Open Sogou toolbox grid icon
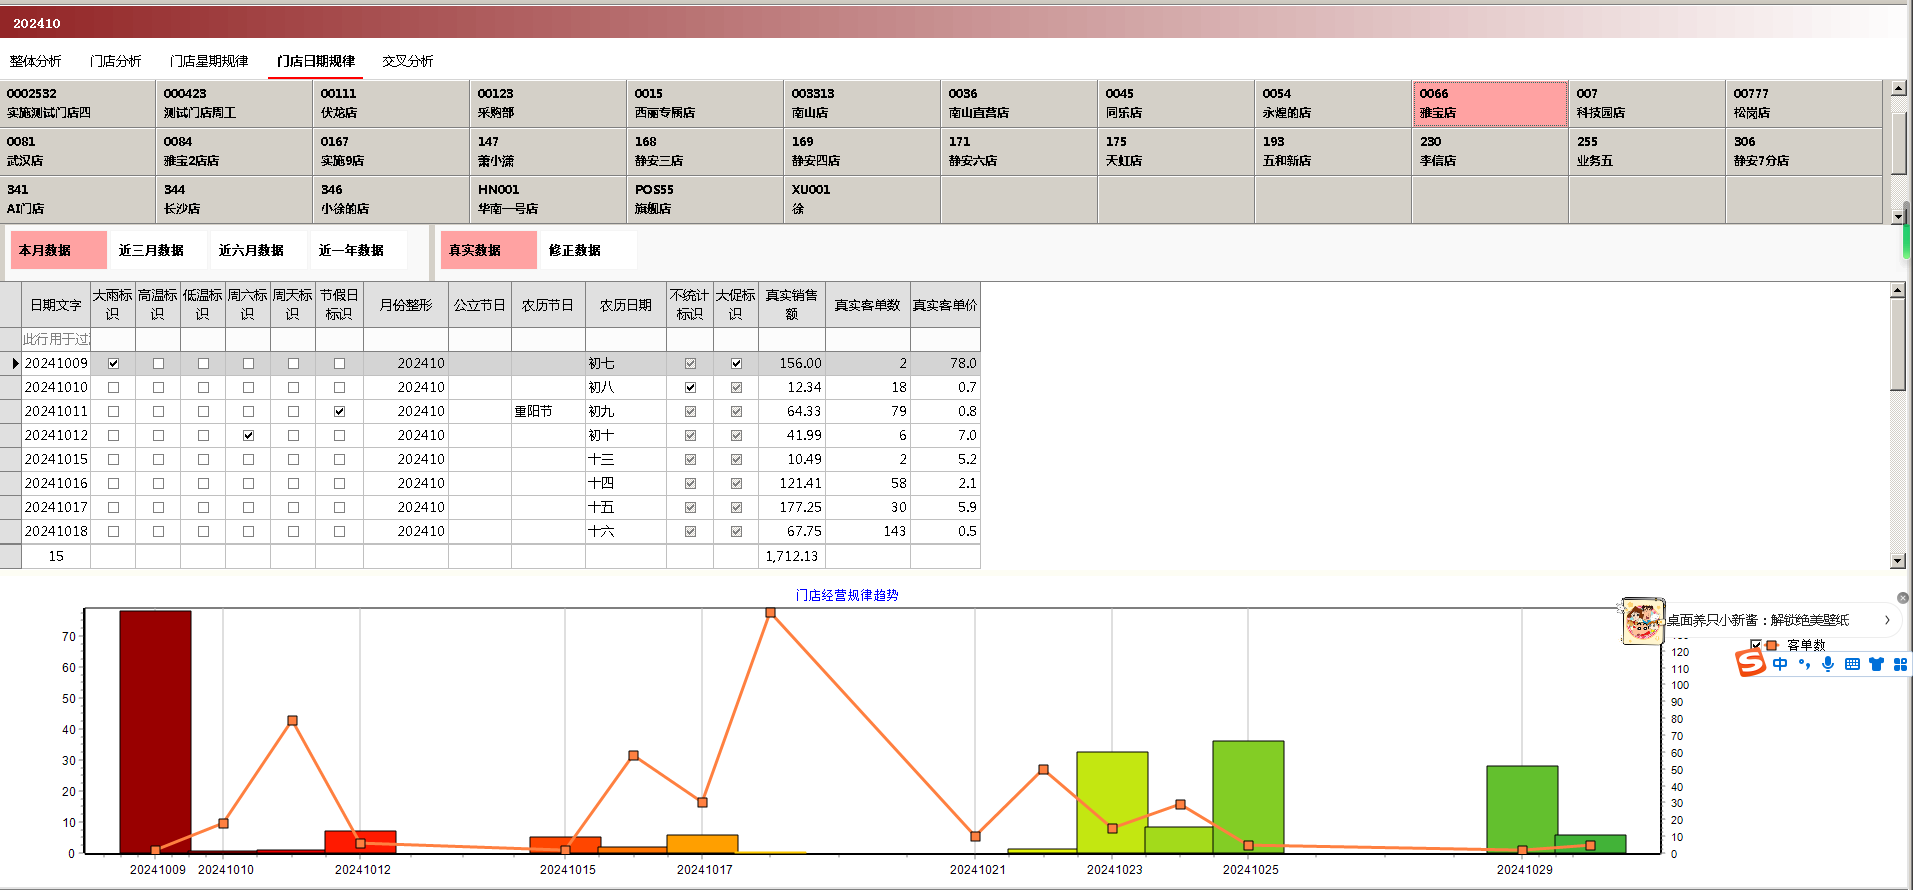 [1900, 664]
